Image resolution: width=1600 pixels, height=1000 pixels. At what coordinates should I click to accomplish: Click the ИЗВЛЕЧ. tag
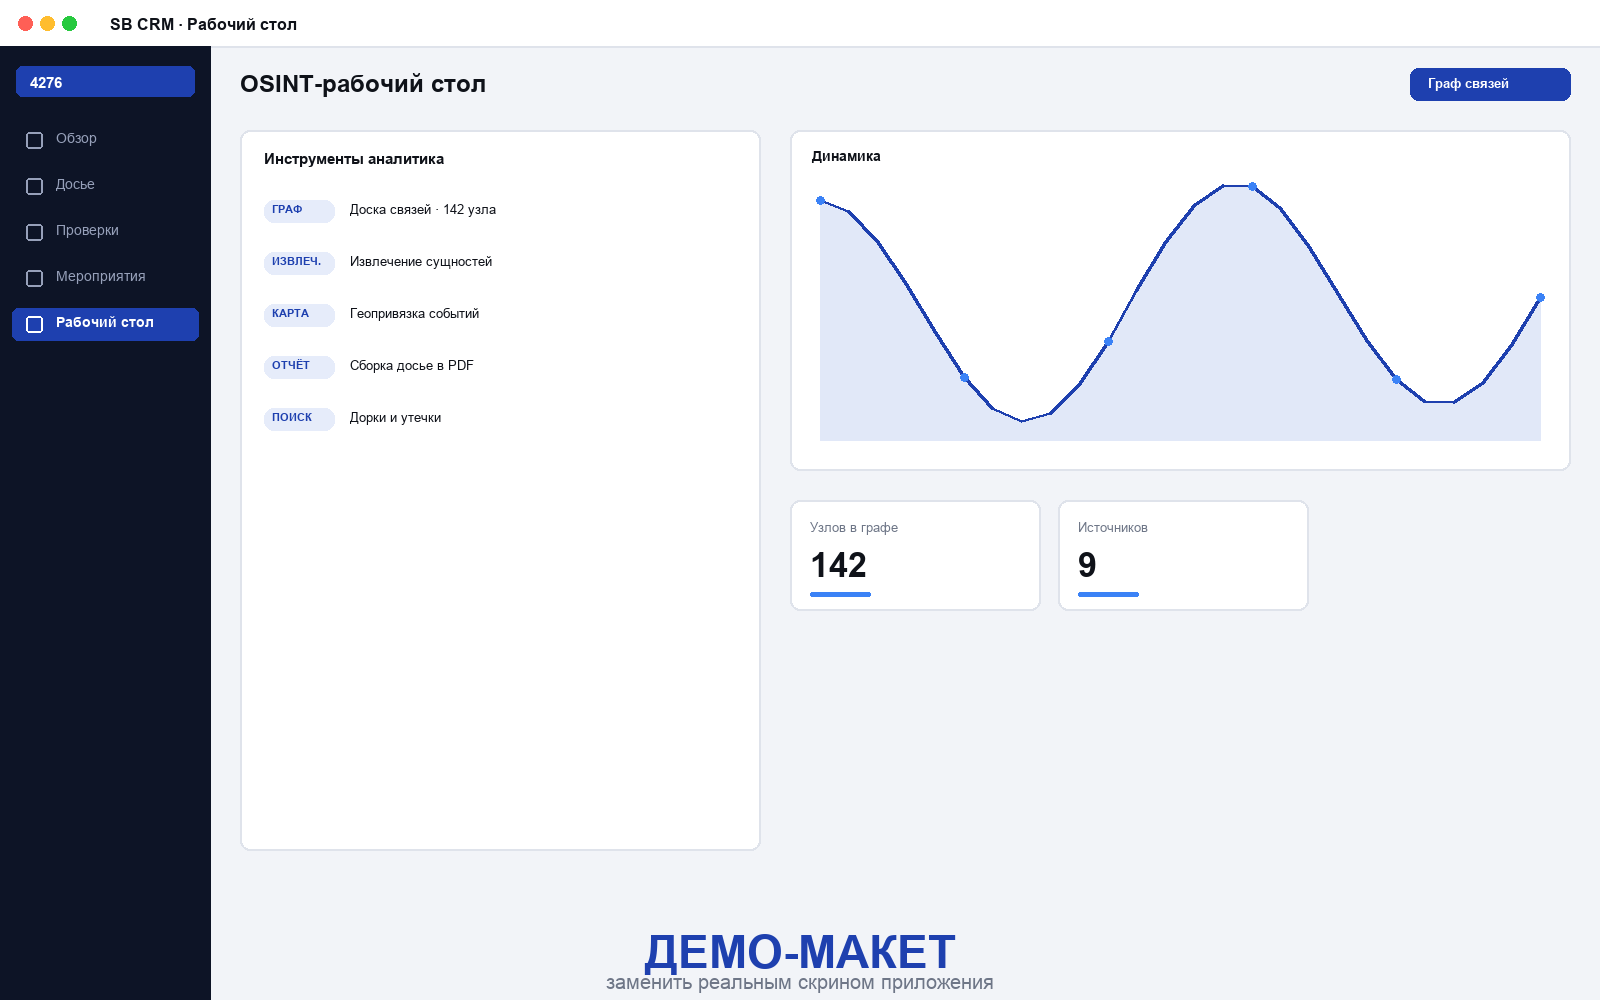299,262
